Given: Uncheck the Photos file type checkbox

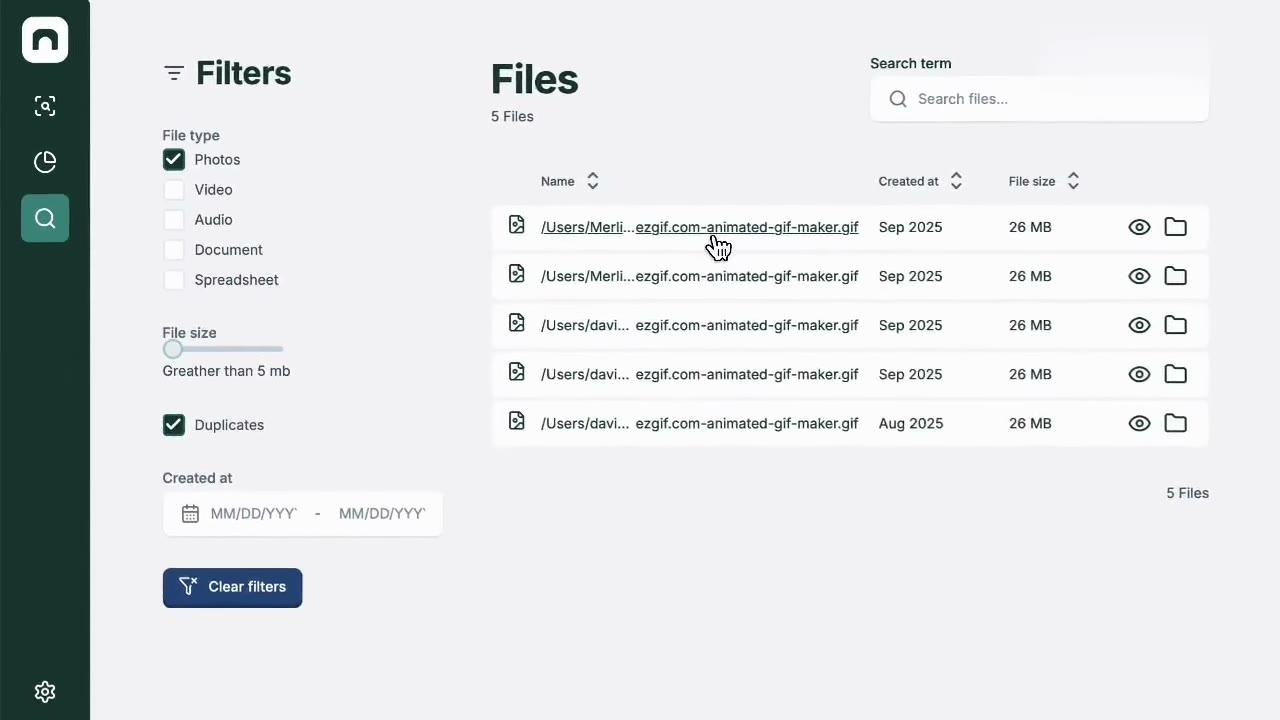Looking at the screenshot, I should (x=174, y=160).
